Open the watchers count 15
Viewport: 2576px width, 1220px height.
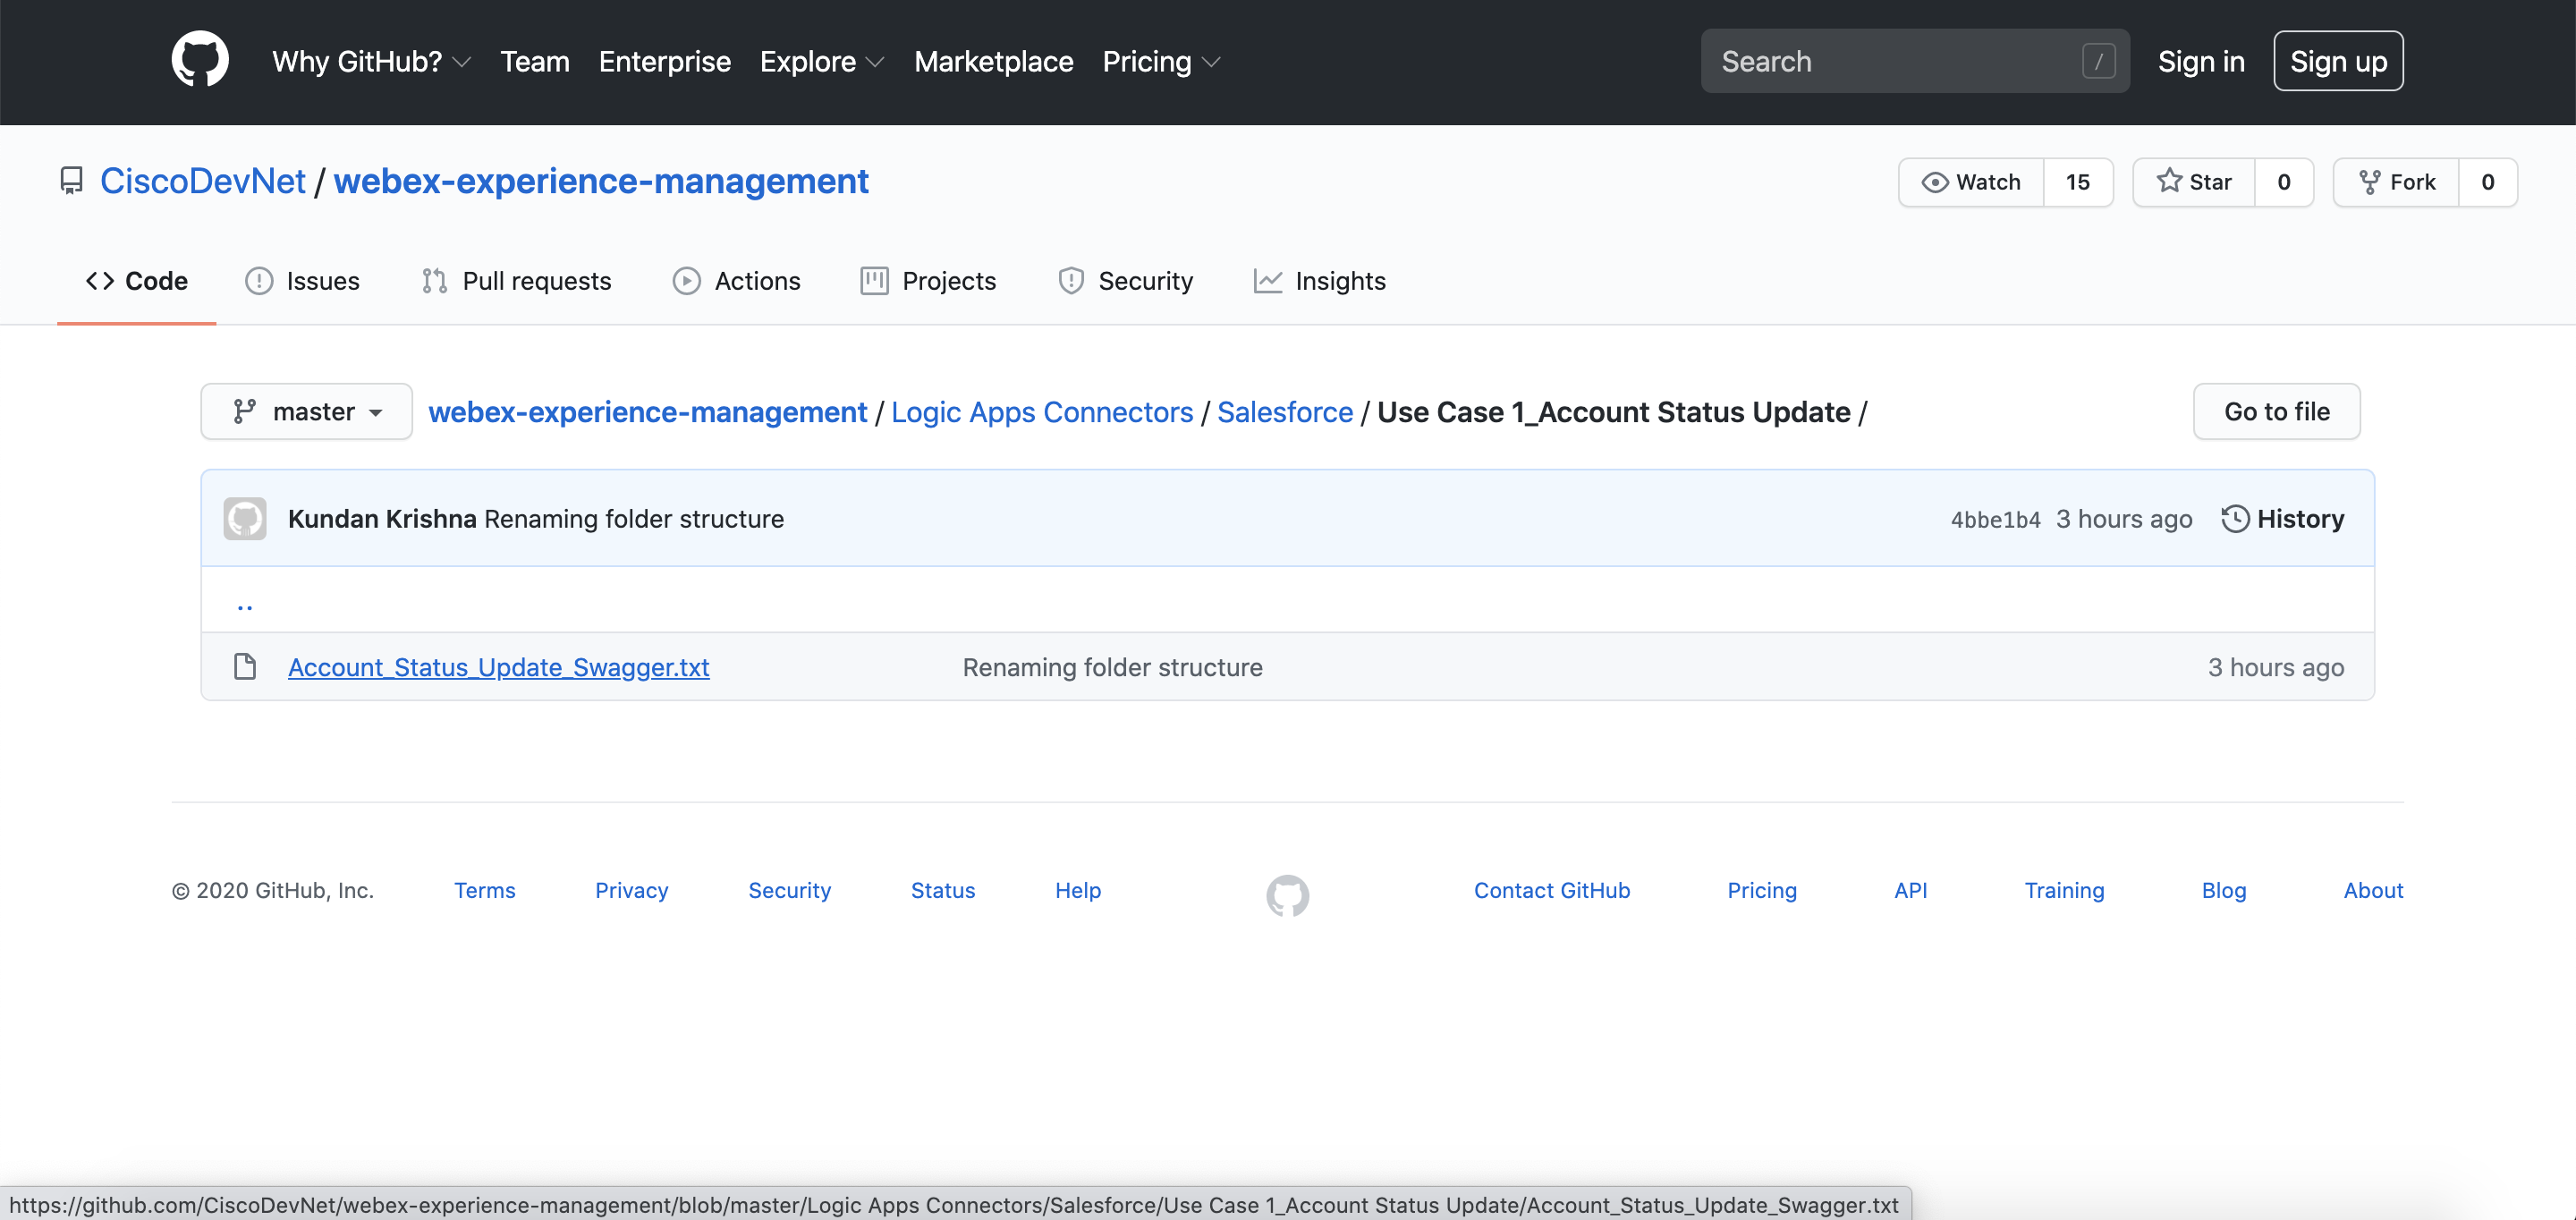coord(2078,182)
